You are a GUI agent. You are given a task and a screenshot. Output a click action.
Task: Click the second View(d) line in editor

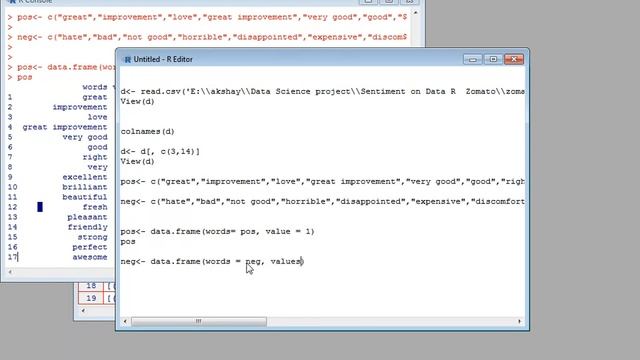(x=138, y=162)
